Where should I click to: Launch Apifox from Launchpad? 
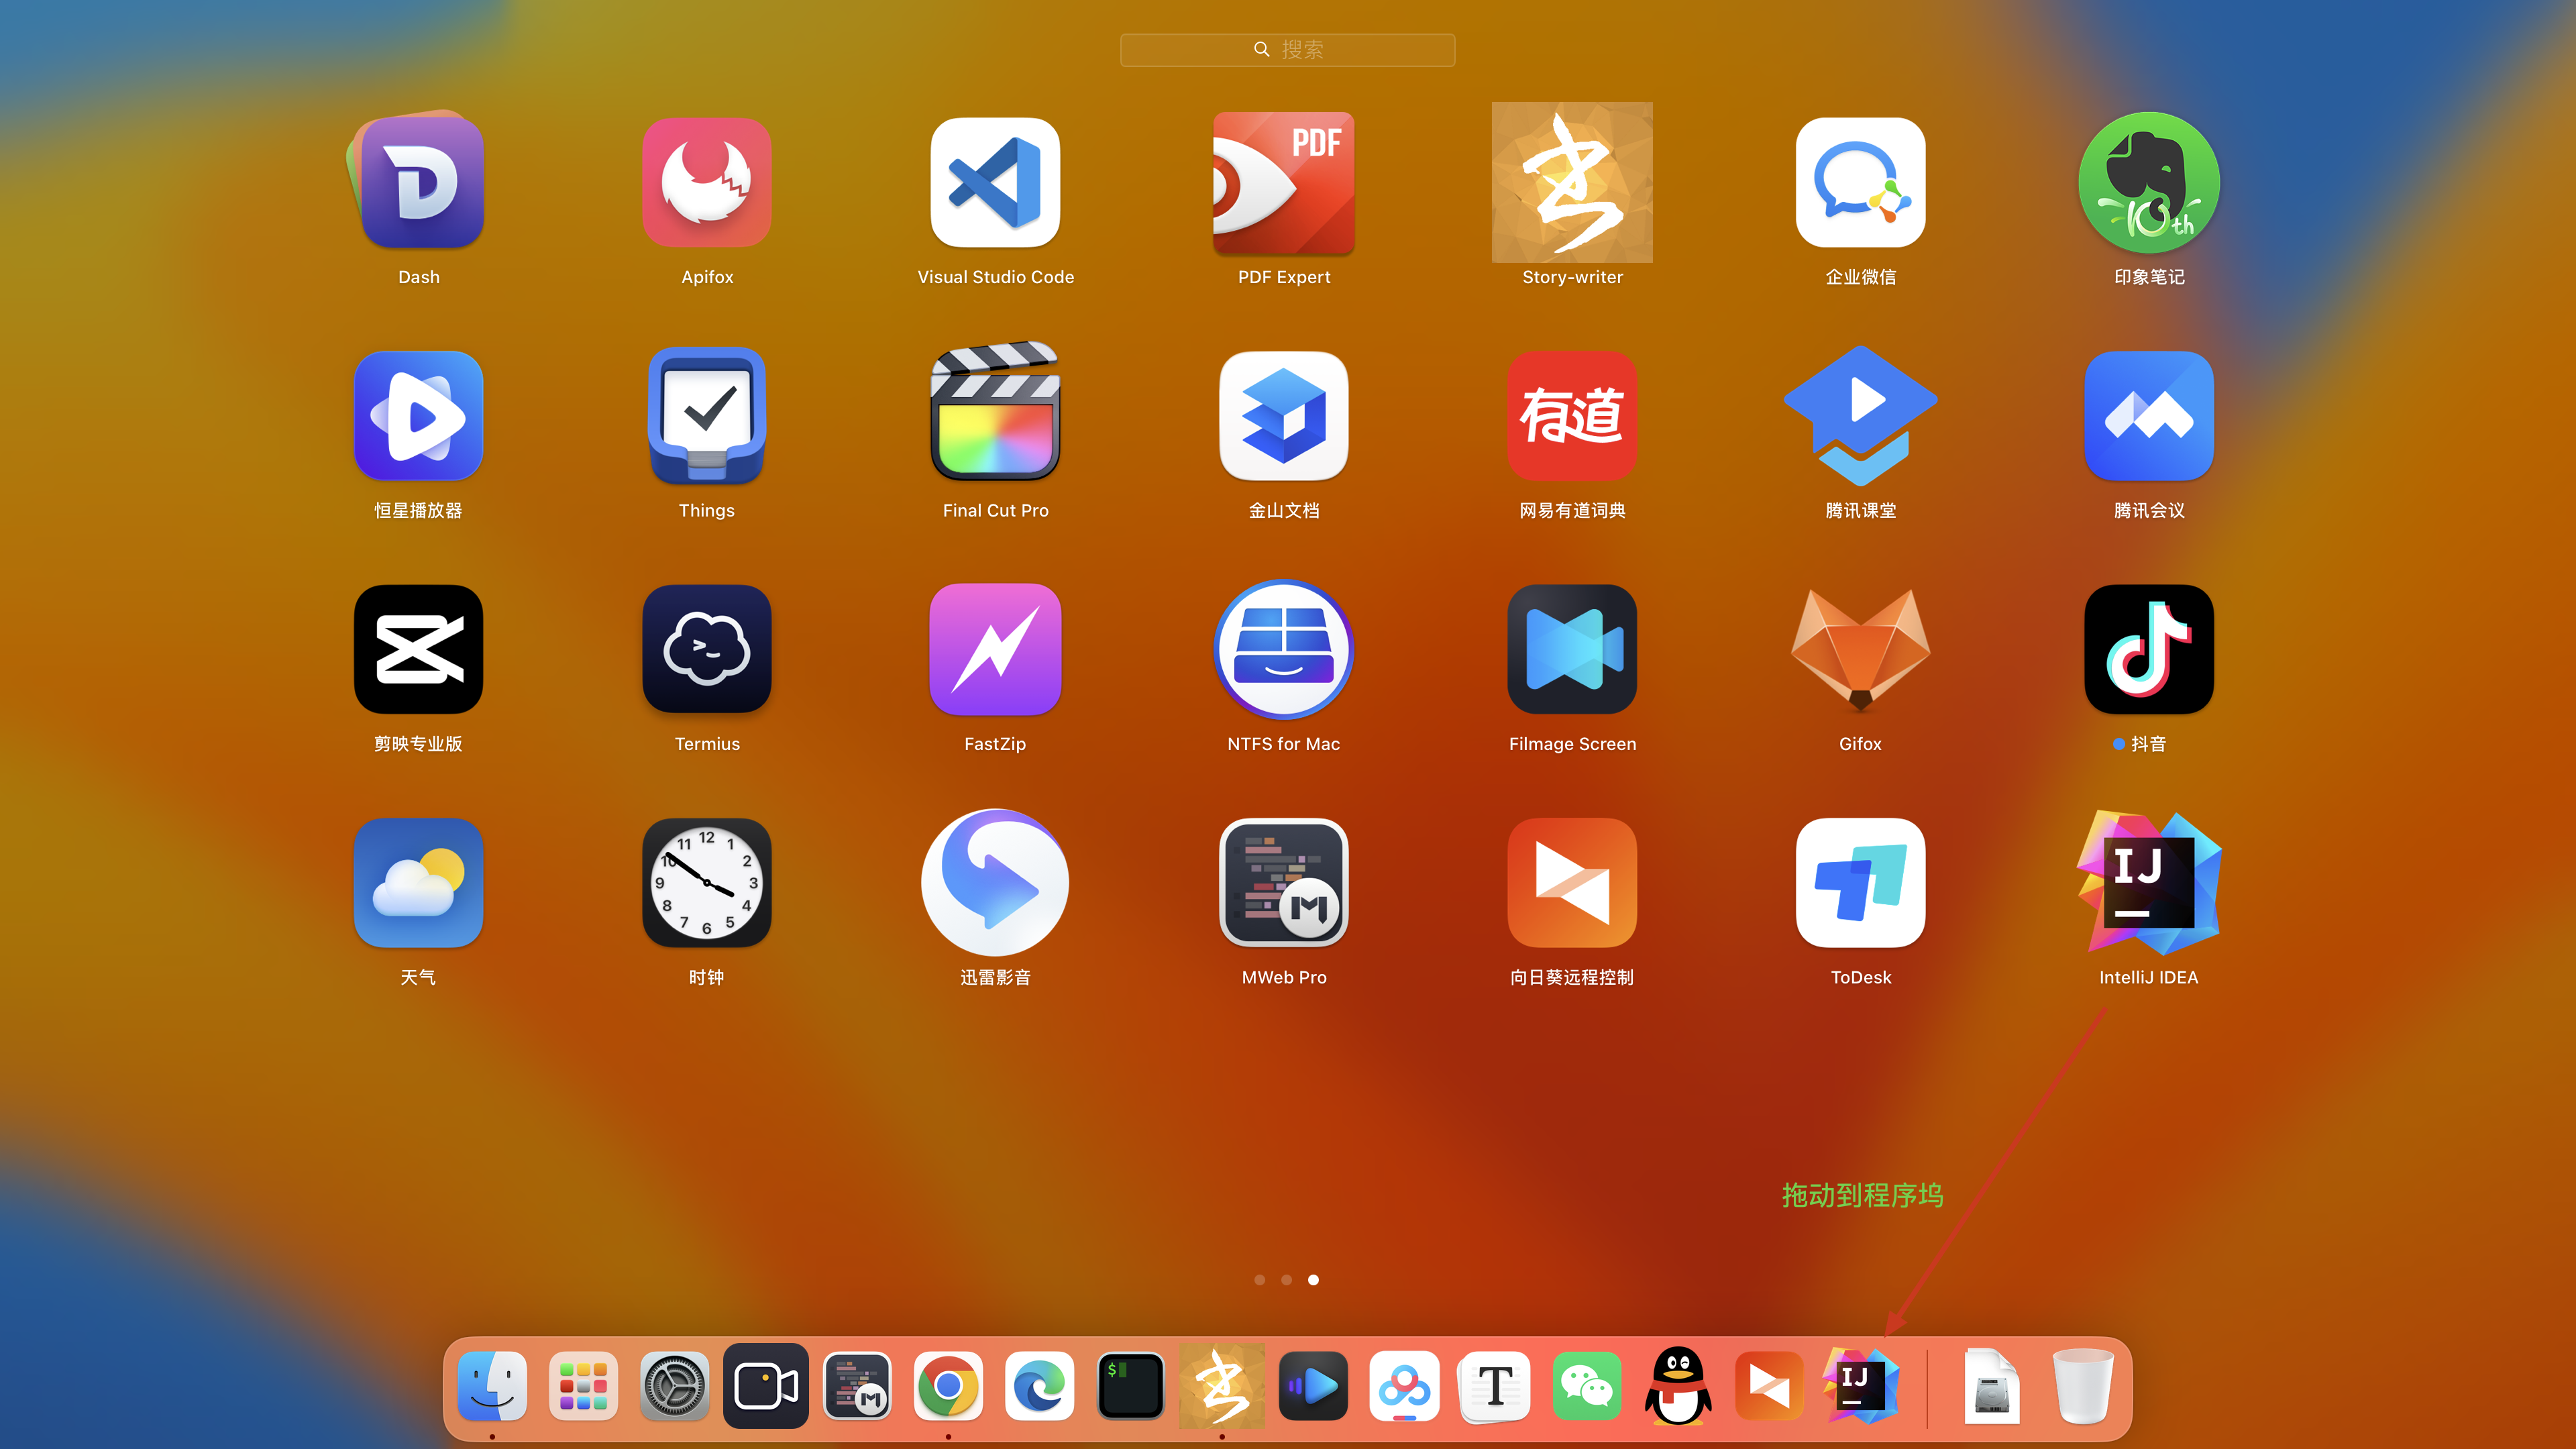pos(707,182)
